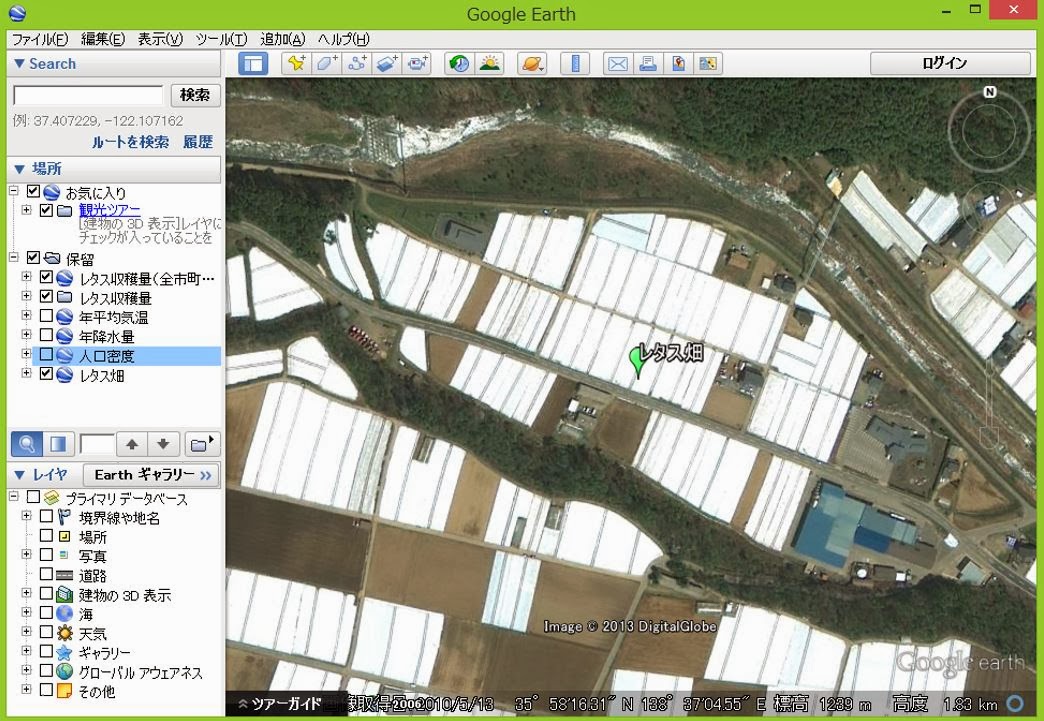Toggle sunlight across the landscape icon

[x=489, y=64]
